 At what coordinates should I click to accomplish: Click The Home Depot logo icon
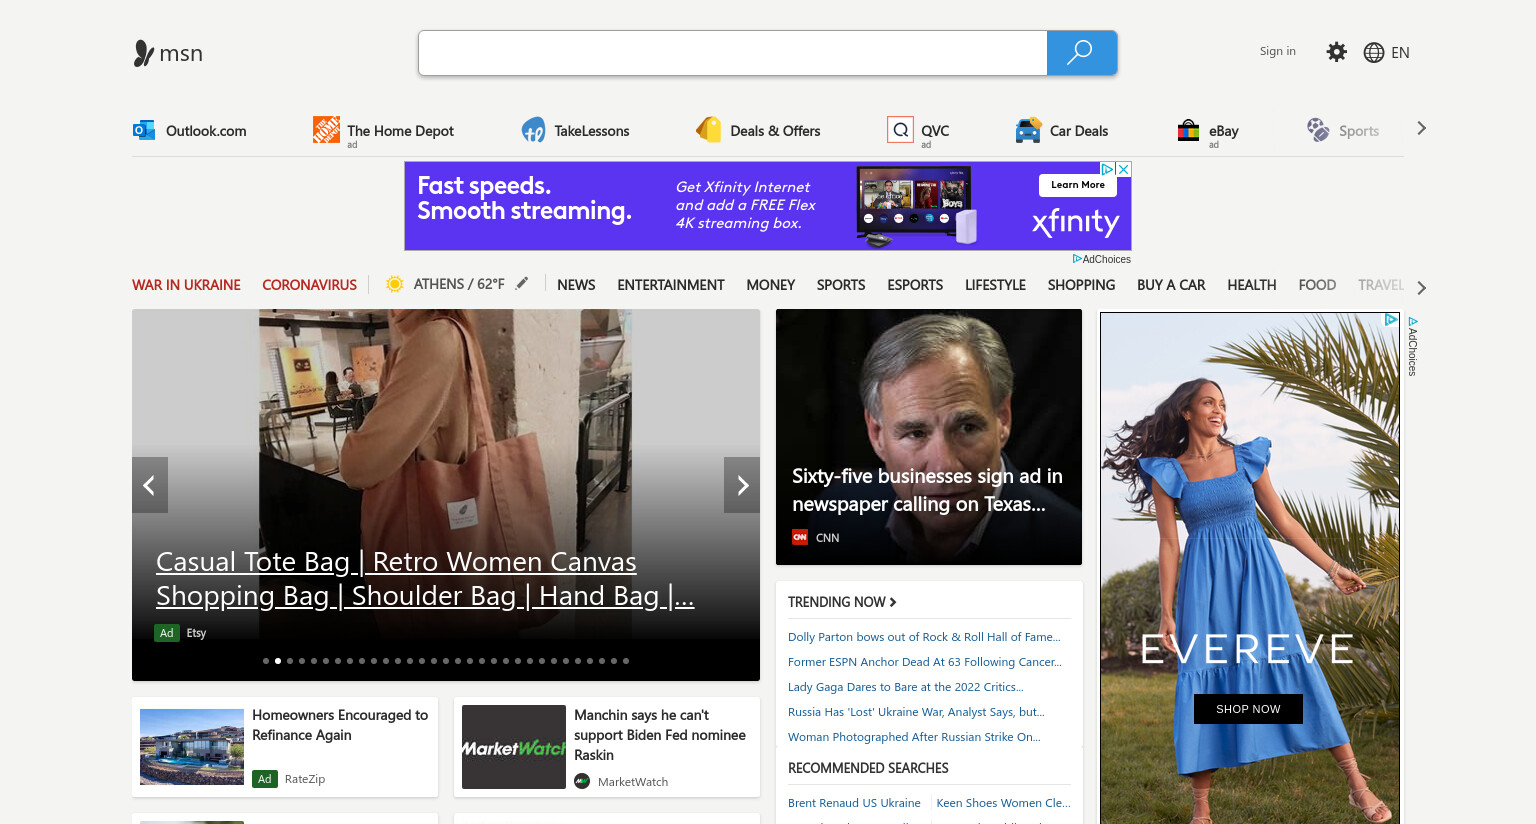(x=326, y=129)
